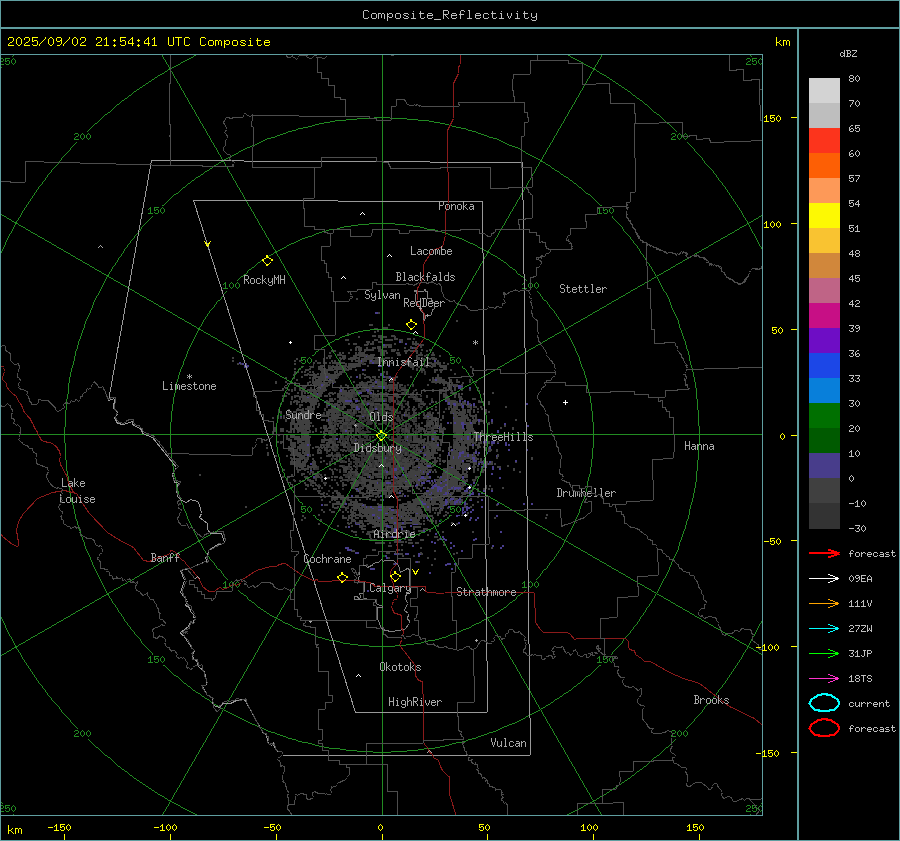Click the Calgary city label
Viewport: 900px width, 841px height.
click(x=390, y=588)
